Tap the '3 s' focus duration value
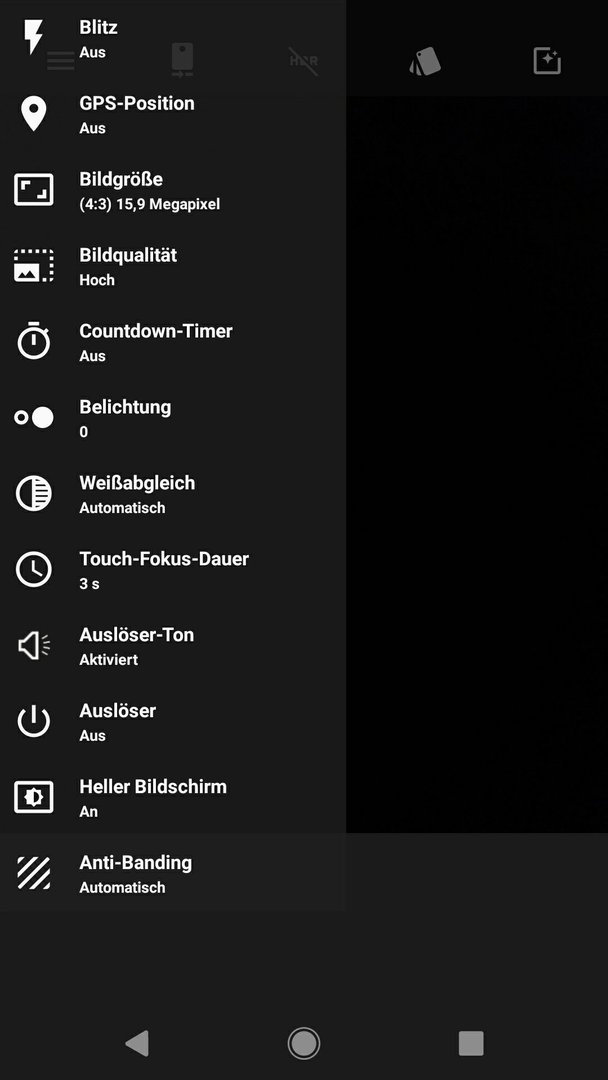608x1080 pixels. pyautogui.click(x=89, y=584)
